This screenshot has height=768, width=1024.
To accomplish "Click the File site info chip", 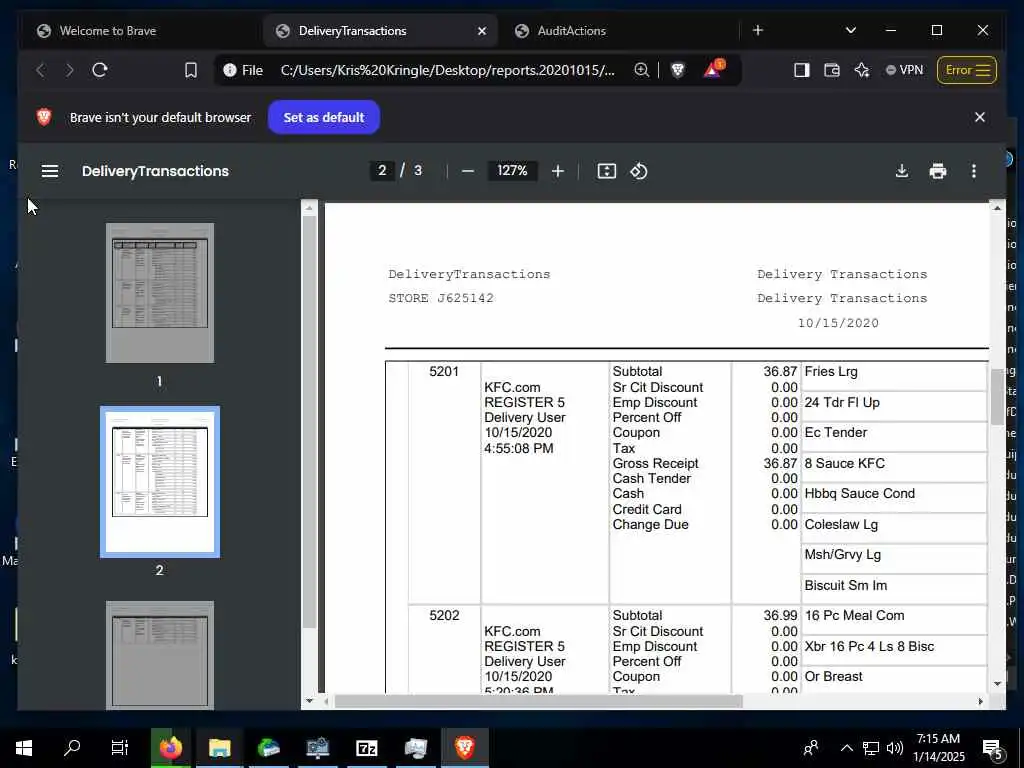I will click(x=243, y=70).
